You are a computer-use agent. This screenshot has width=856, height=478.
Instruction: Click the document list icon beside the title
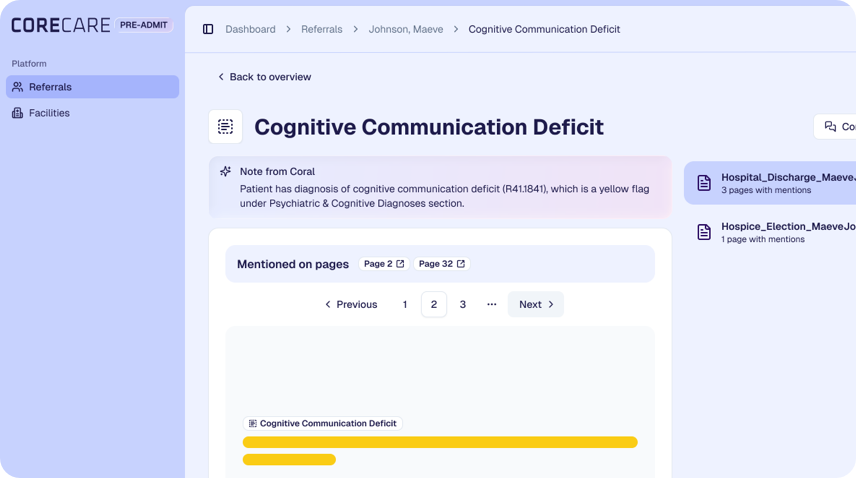coord(225,127)
